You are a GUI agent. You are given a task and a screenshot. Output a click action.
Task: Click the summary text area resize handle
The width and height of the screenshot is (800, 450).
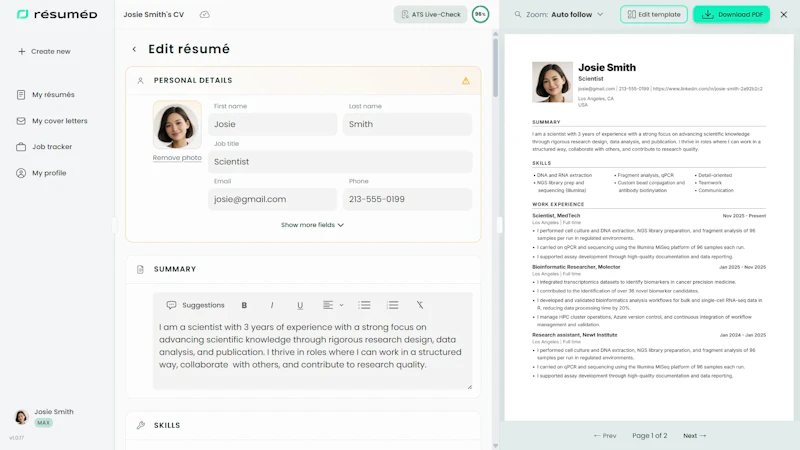[469, 387]
